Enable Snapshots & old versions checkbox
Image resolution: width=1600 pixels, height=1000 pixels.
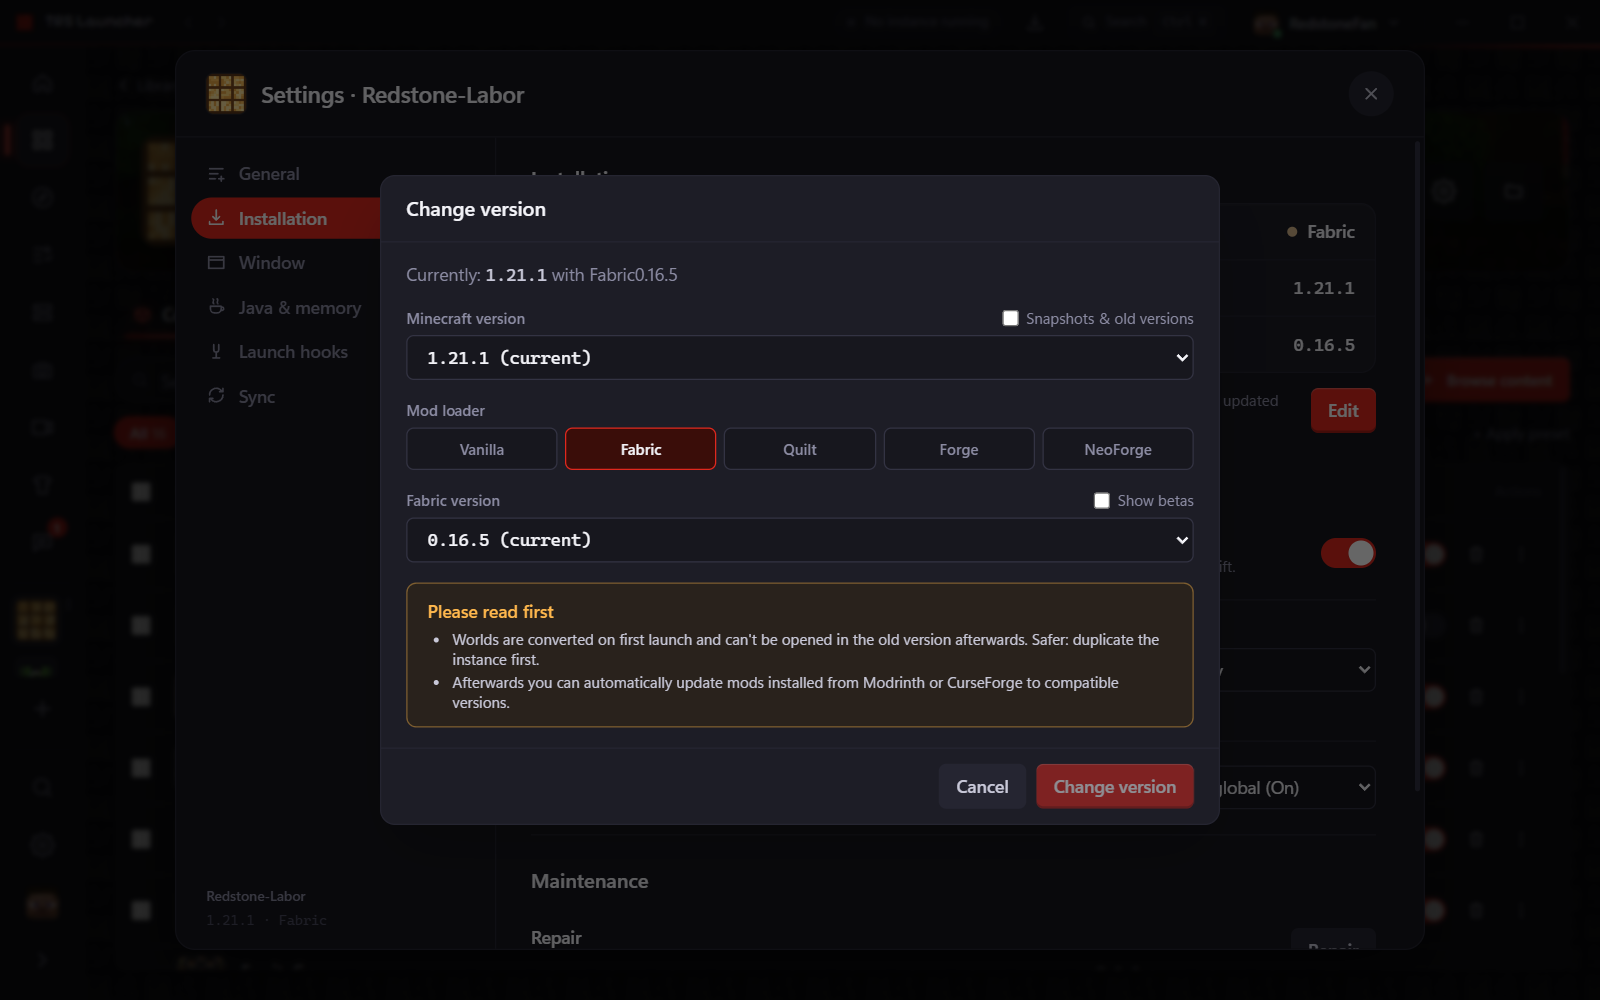[x=1010, y=318]
